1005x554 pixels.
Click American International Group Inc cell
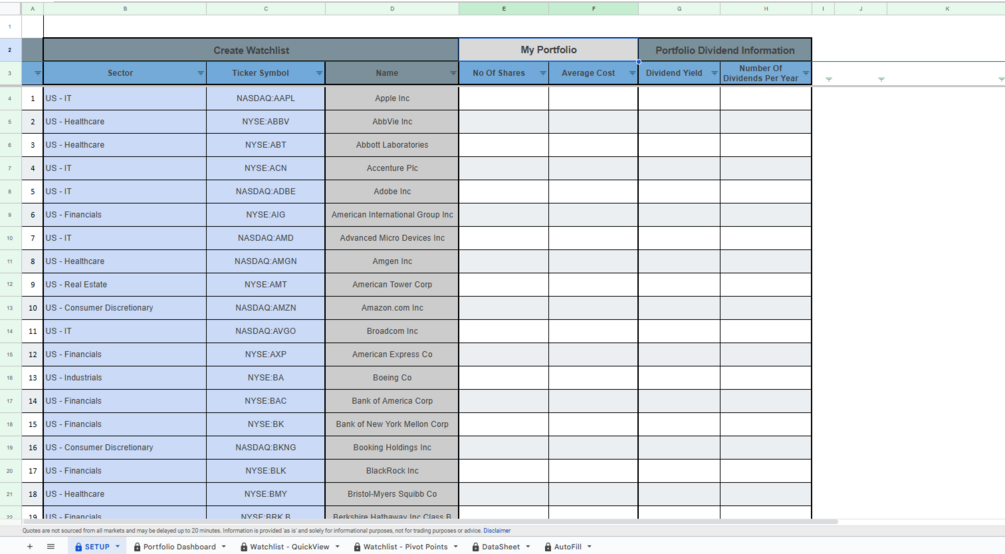click(x=392, y=215)
